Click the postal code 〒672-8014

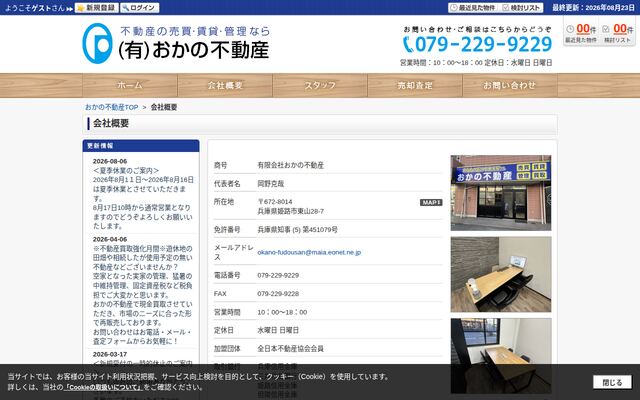pyautogui.click(x=275, y=202)
